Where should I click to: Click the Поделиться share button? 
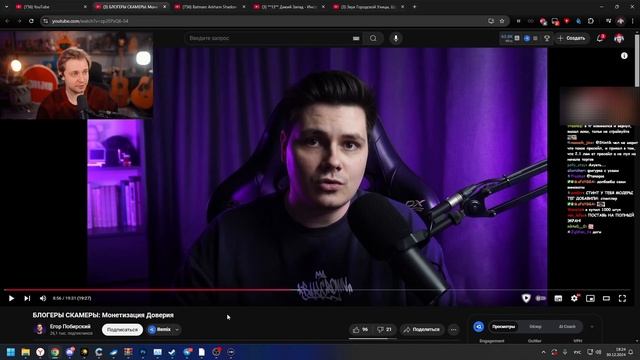tap(422, 329)
